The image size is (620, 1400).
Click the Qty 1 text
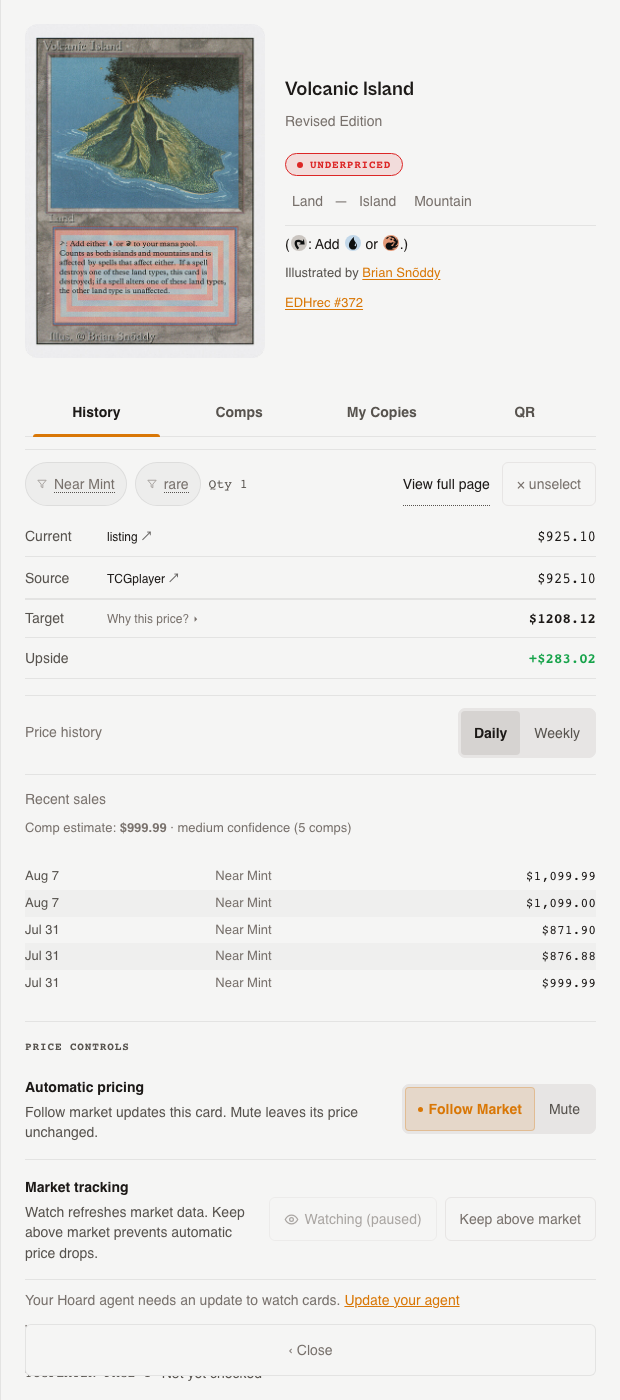point(228,484)
